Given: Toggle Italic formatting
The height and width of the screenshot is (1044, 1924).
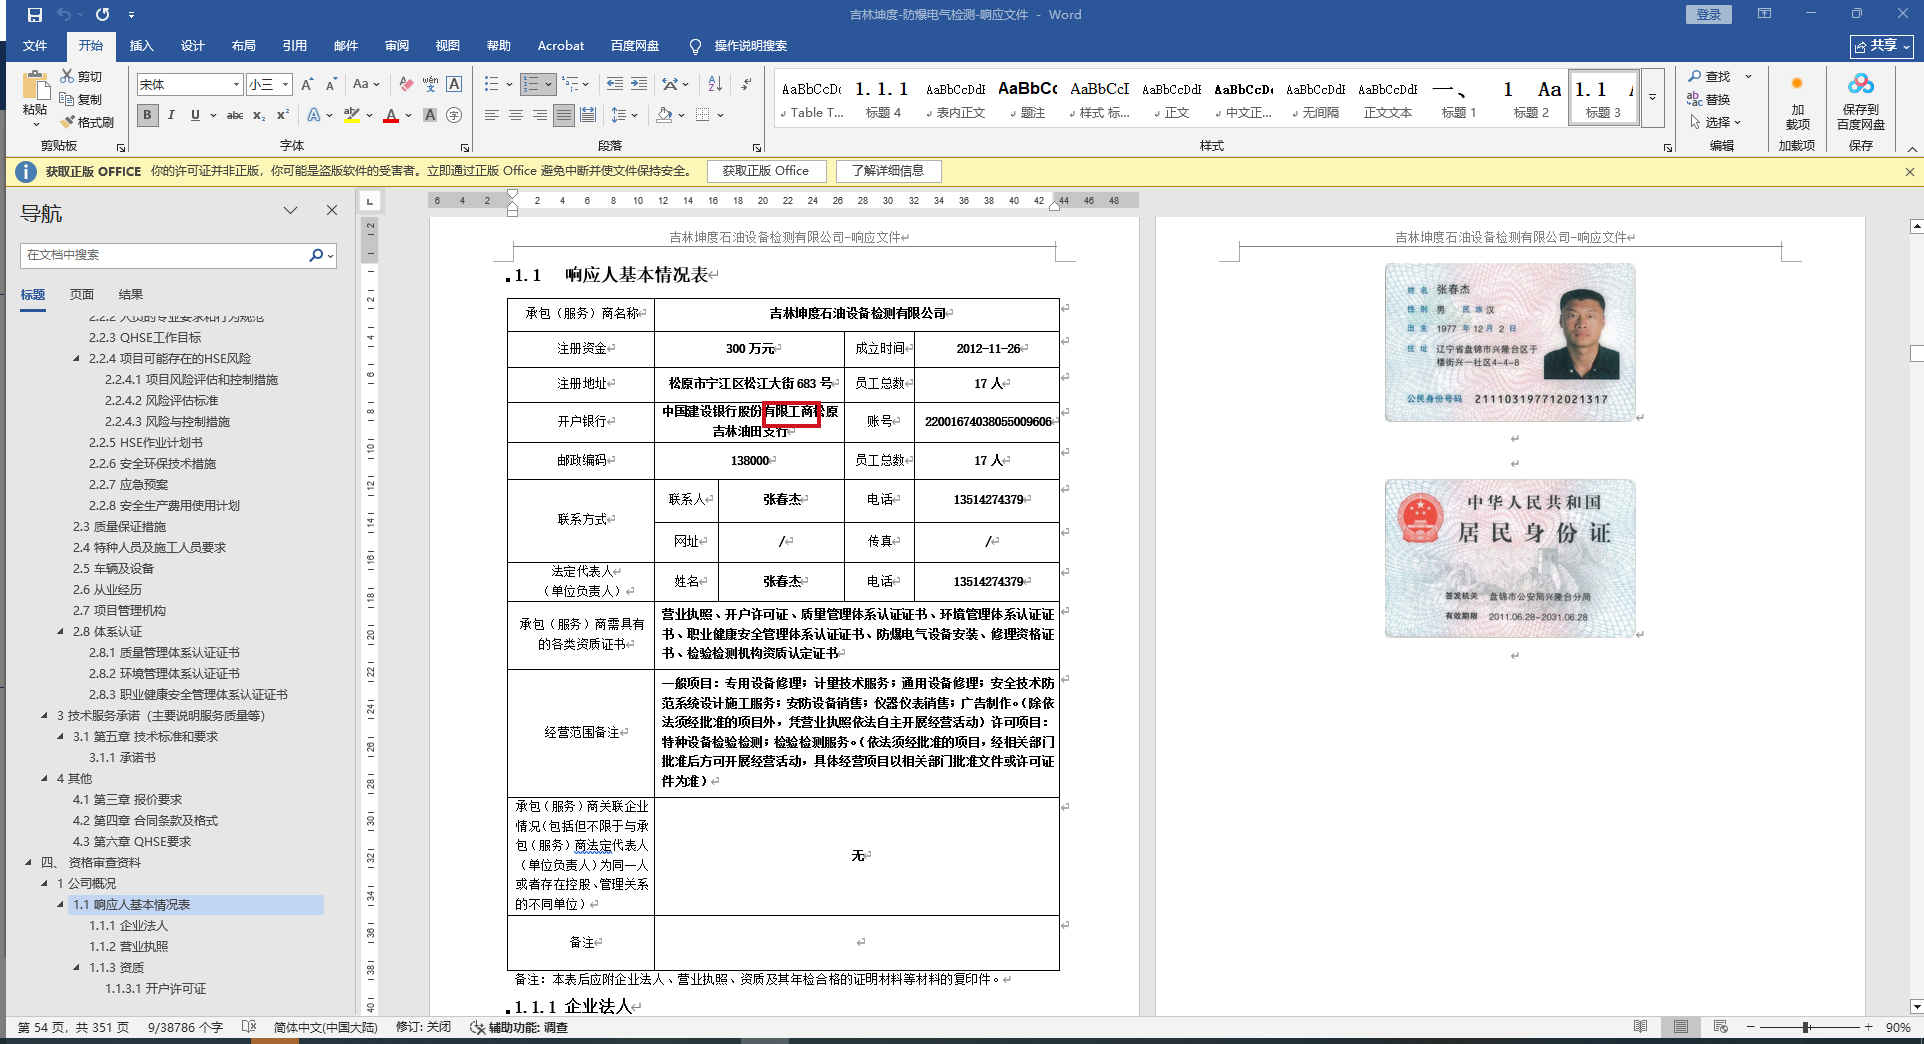Looking at the screenshot, I should 171,115.
